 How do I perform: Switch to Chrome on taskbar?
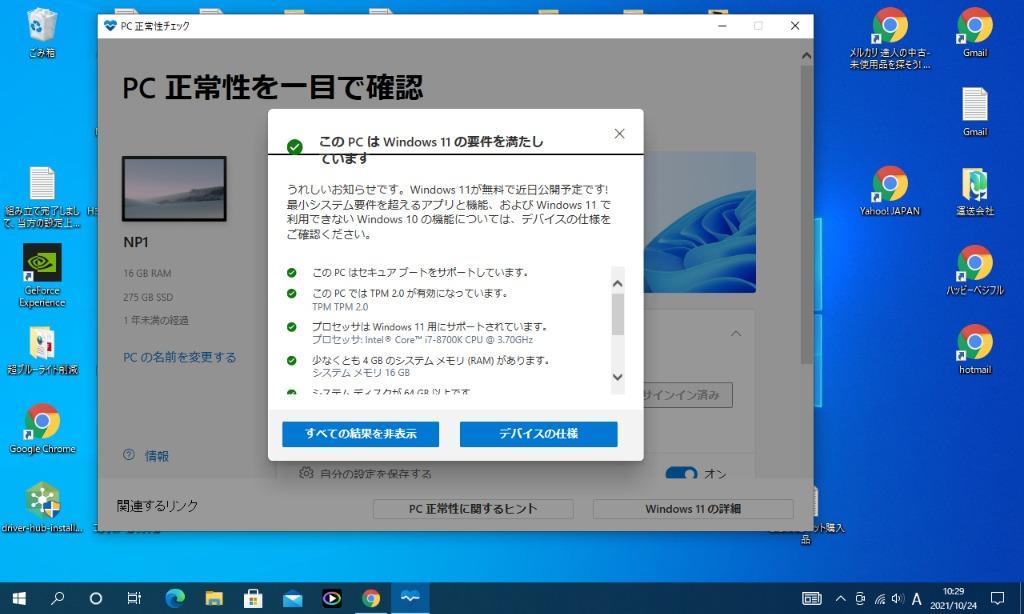(370, 598)
